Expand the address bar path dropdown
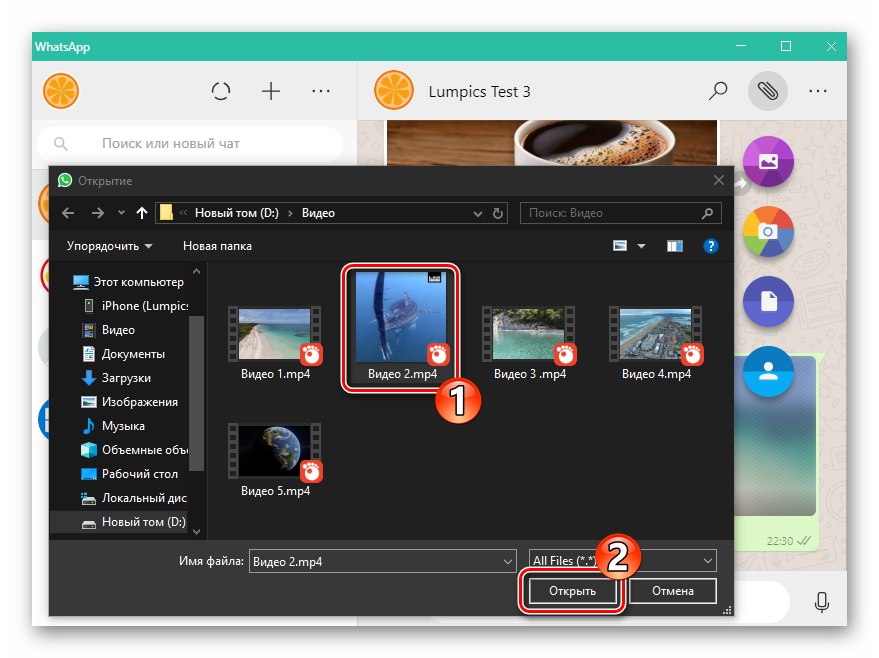The image size is (879, 658). click(478, 214)
